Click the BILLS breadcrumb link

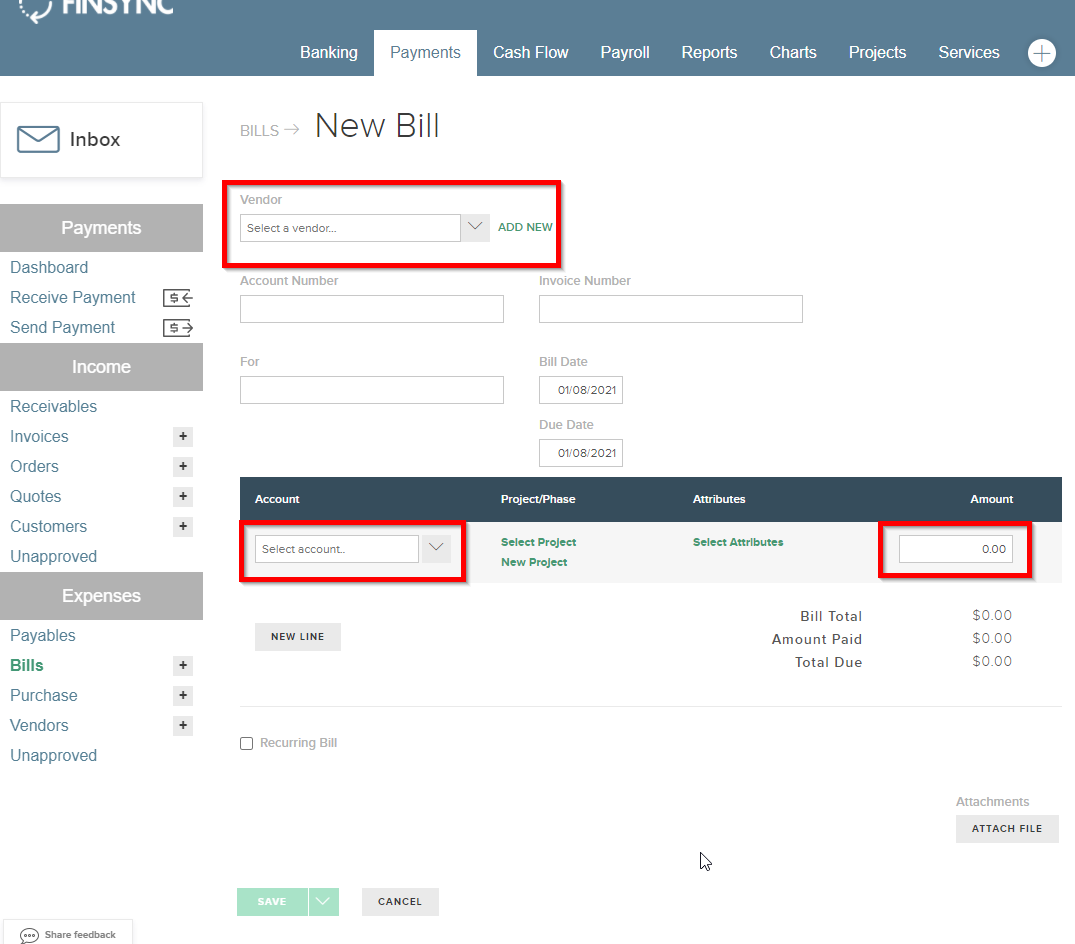coord(259,131)
